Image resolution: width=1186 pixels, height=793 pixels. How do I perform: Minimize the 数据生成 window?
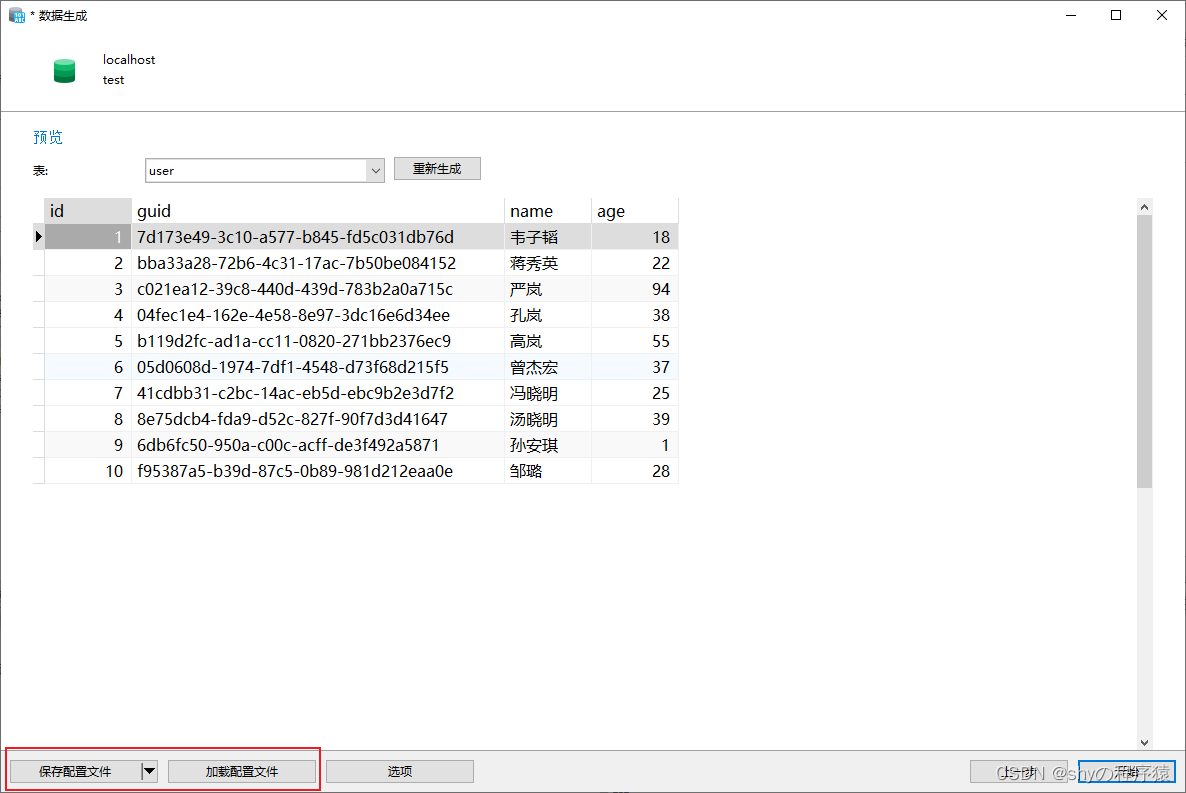coord(1071,15)
